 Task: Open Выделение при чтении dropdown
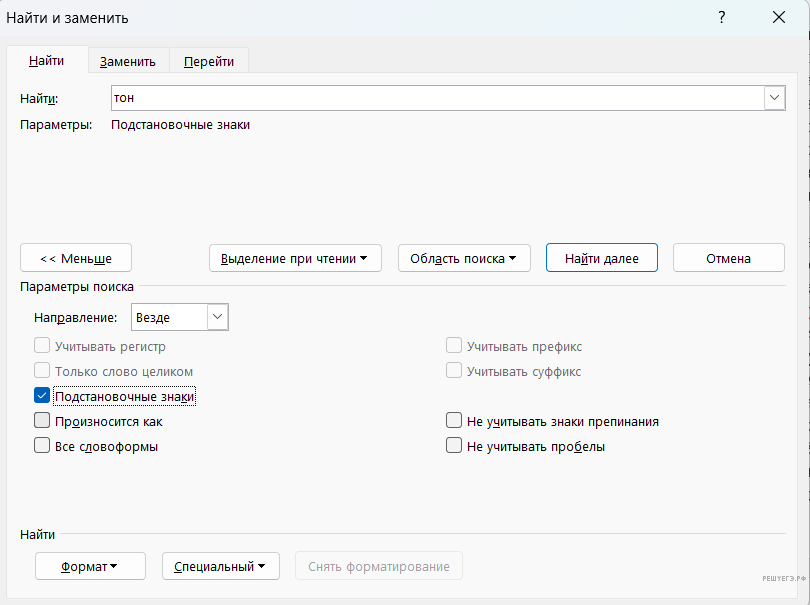(294, 258)
